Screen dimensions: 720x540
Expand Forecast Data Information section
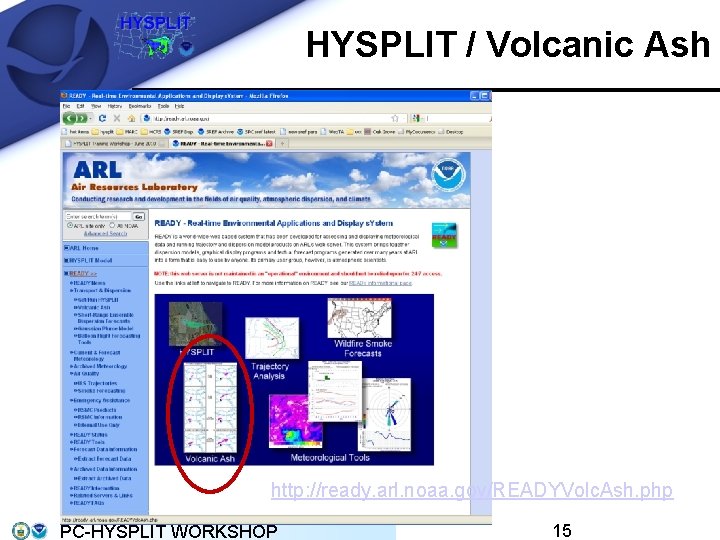[105, 450]
